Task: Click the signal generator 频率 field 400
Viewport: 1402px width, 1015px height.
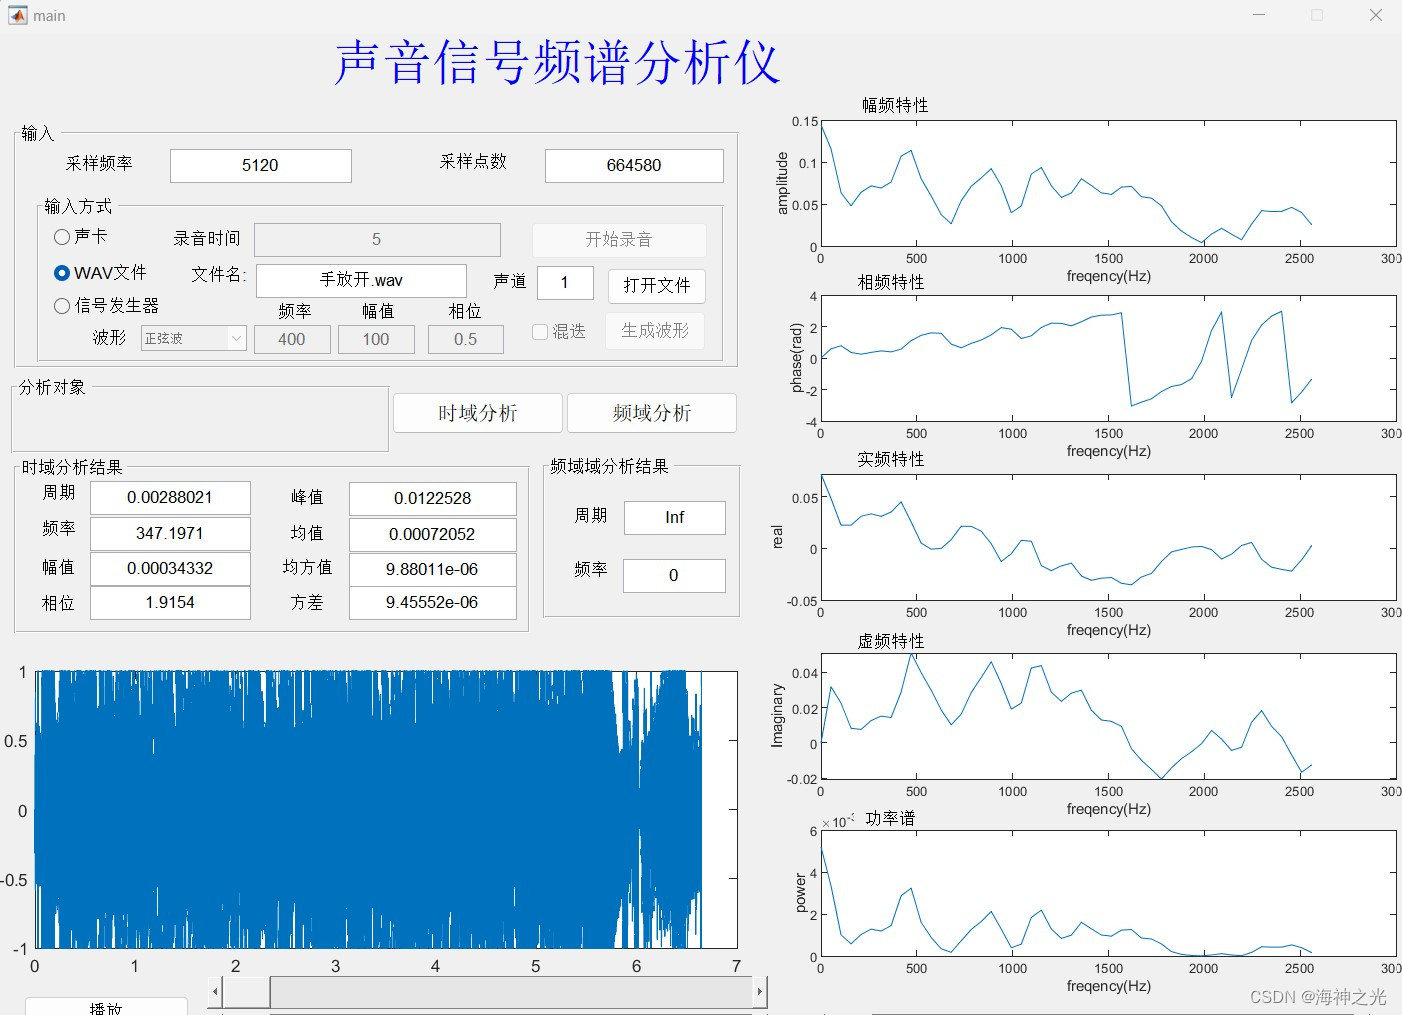Action: (x=292, y=339)
